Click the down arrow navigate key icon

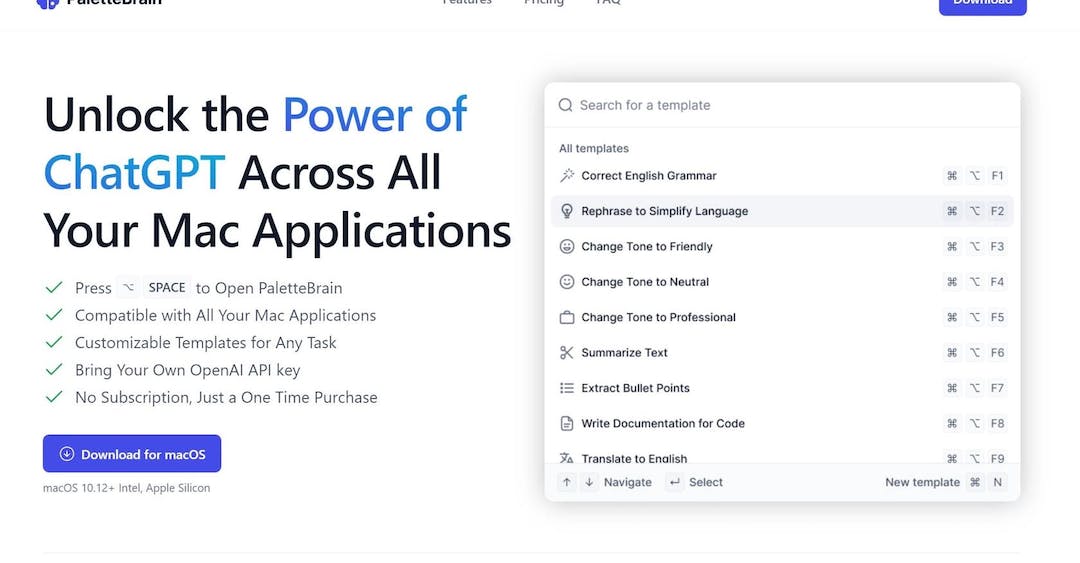[x=590, y=482]
